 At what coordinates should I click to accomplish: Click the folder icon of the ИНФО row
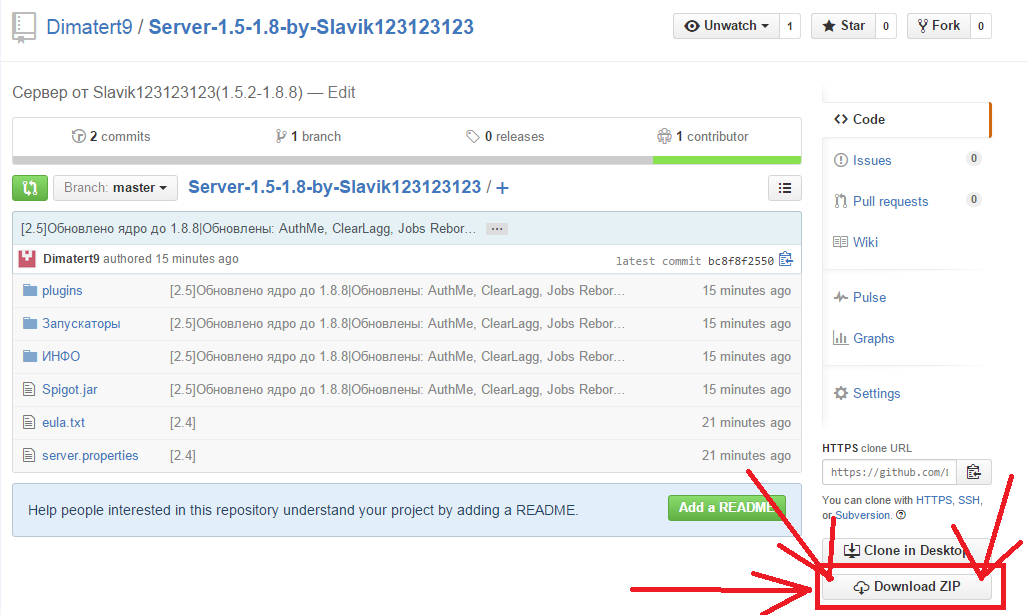30,355
